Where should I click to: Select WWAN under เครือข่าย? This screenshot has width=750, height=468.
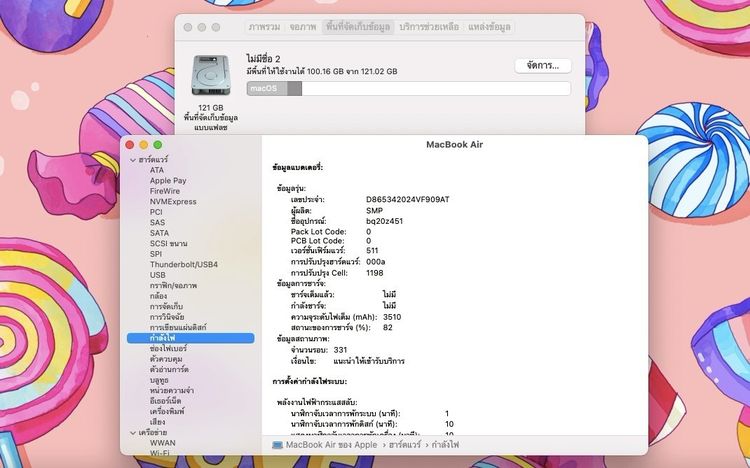pos(163,443)
